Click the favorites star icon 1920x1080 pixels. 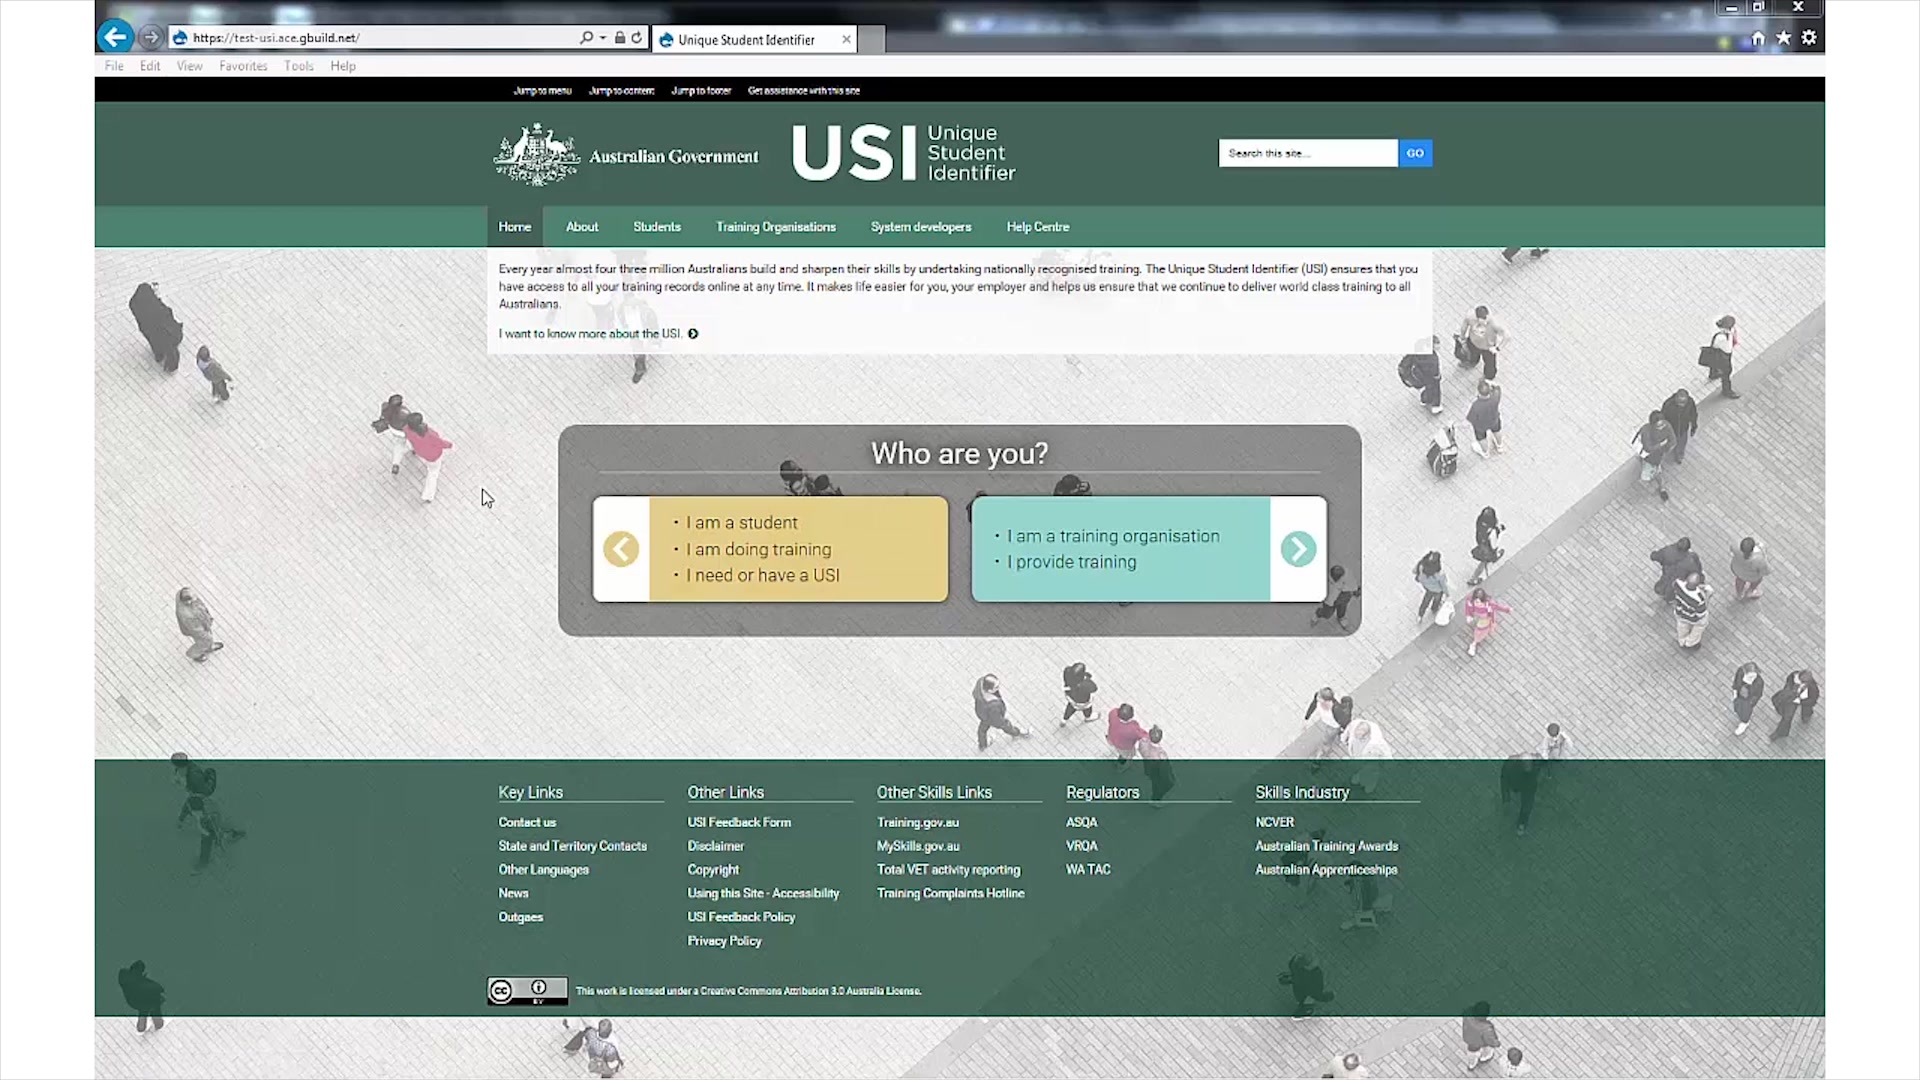pos(1783,38)
